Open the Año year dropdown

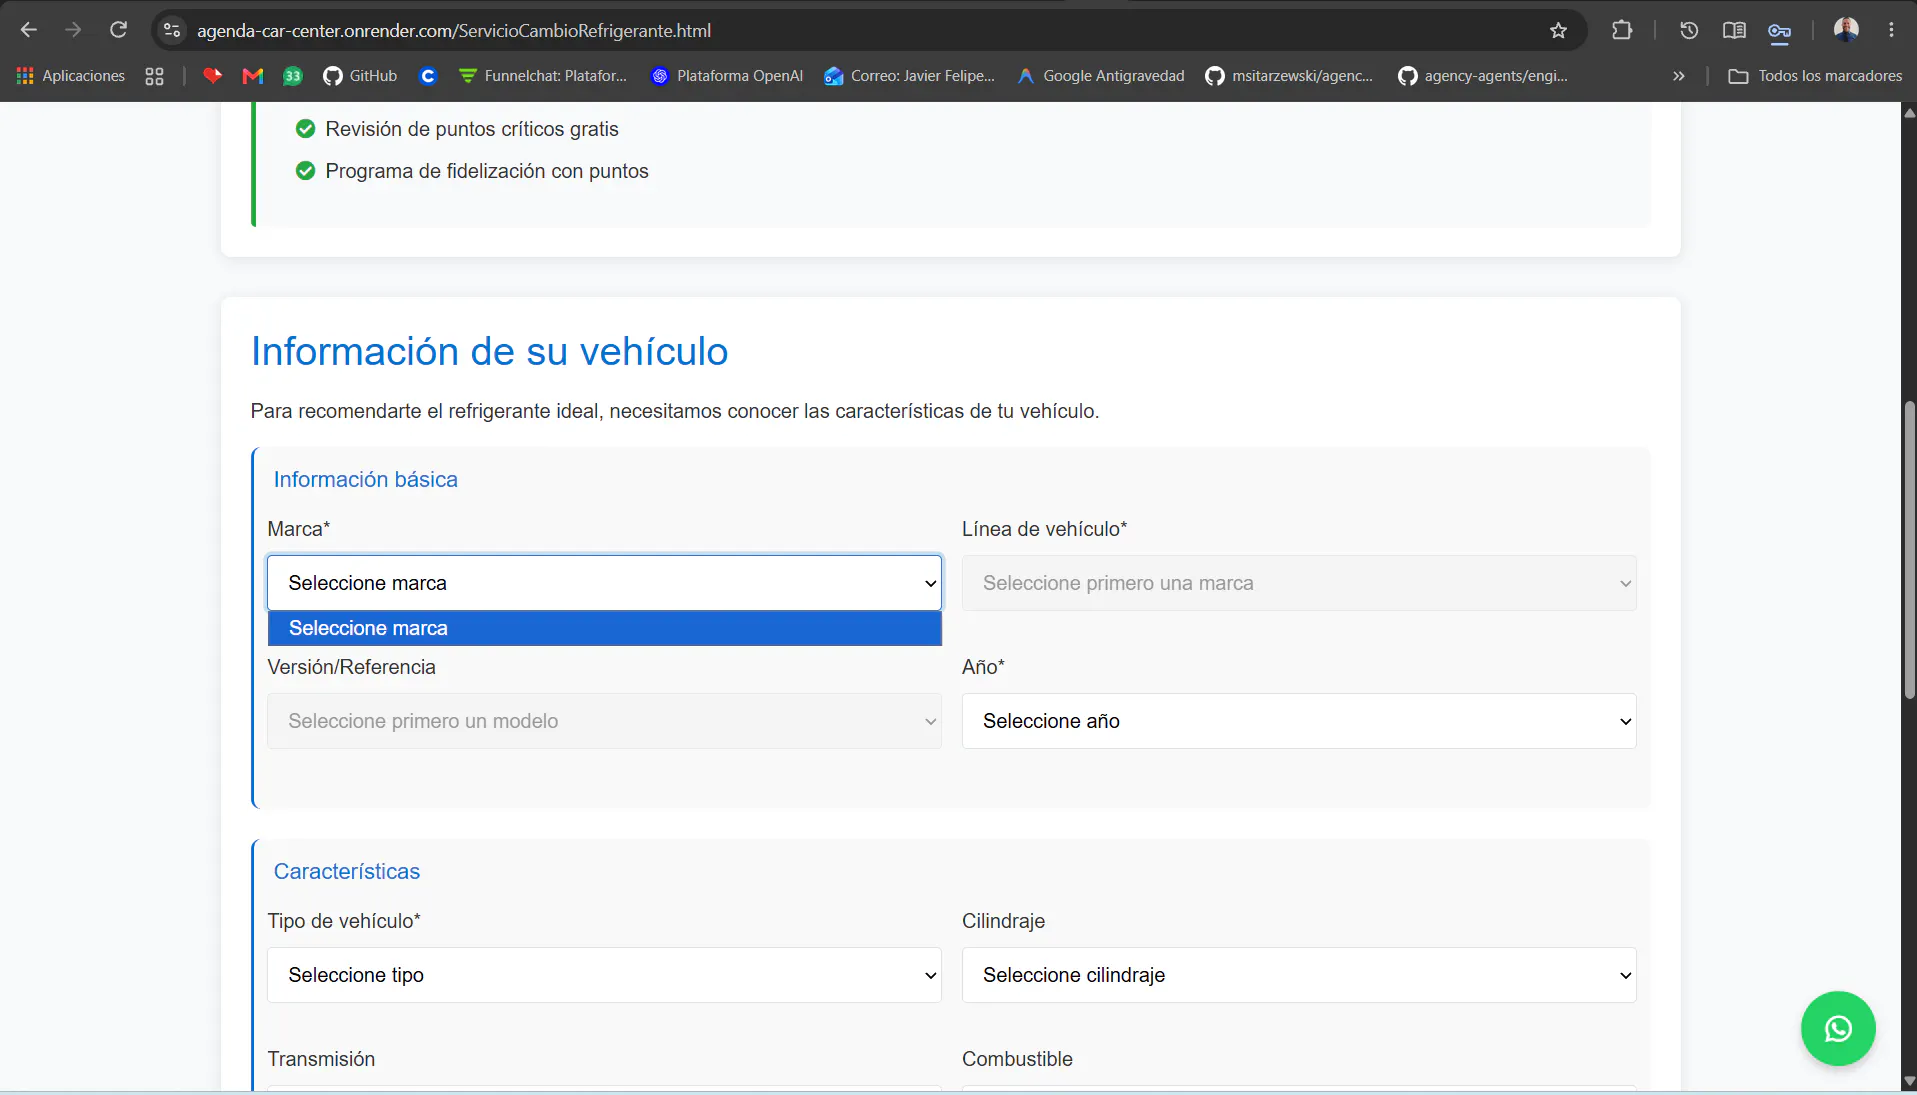click(1299, 721)
